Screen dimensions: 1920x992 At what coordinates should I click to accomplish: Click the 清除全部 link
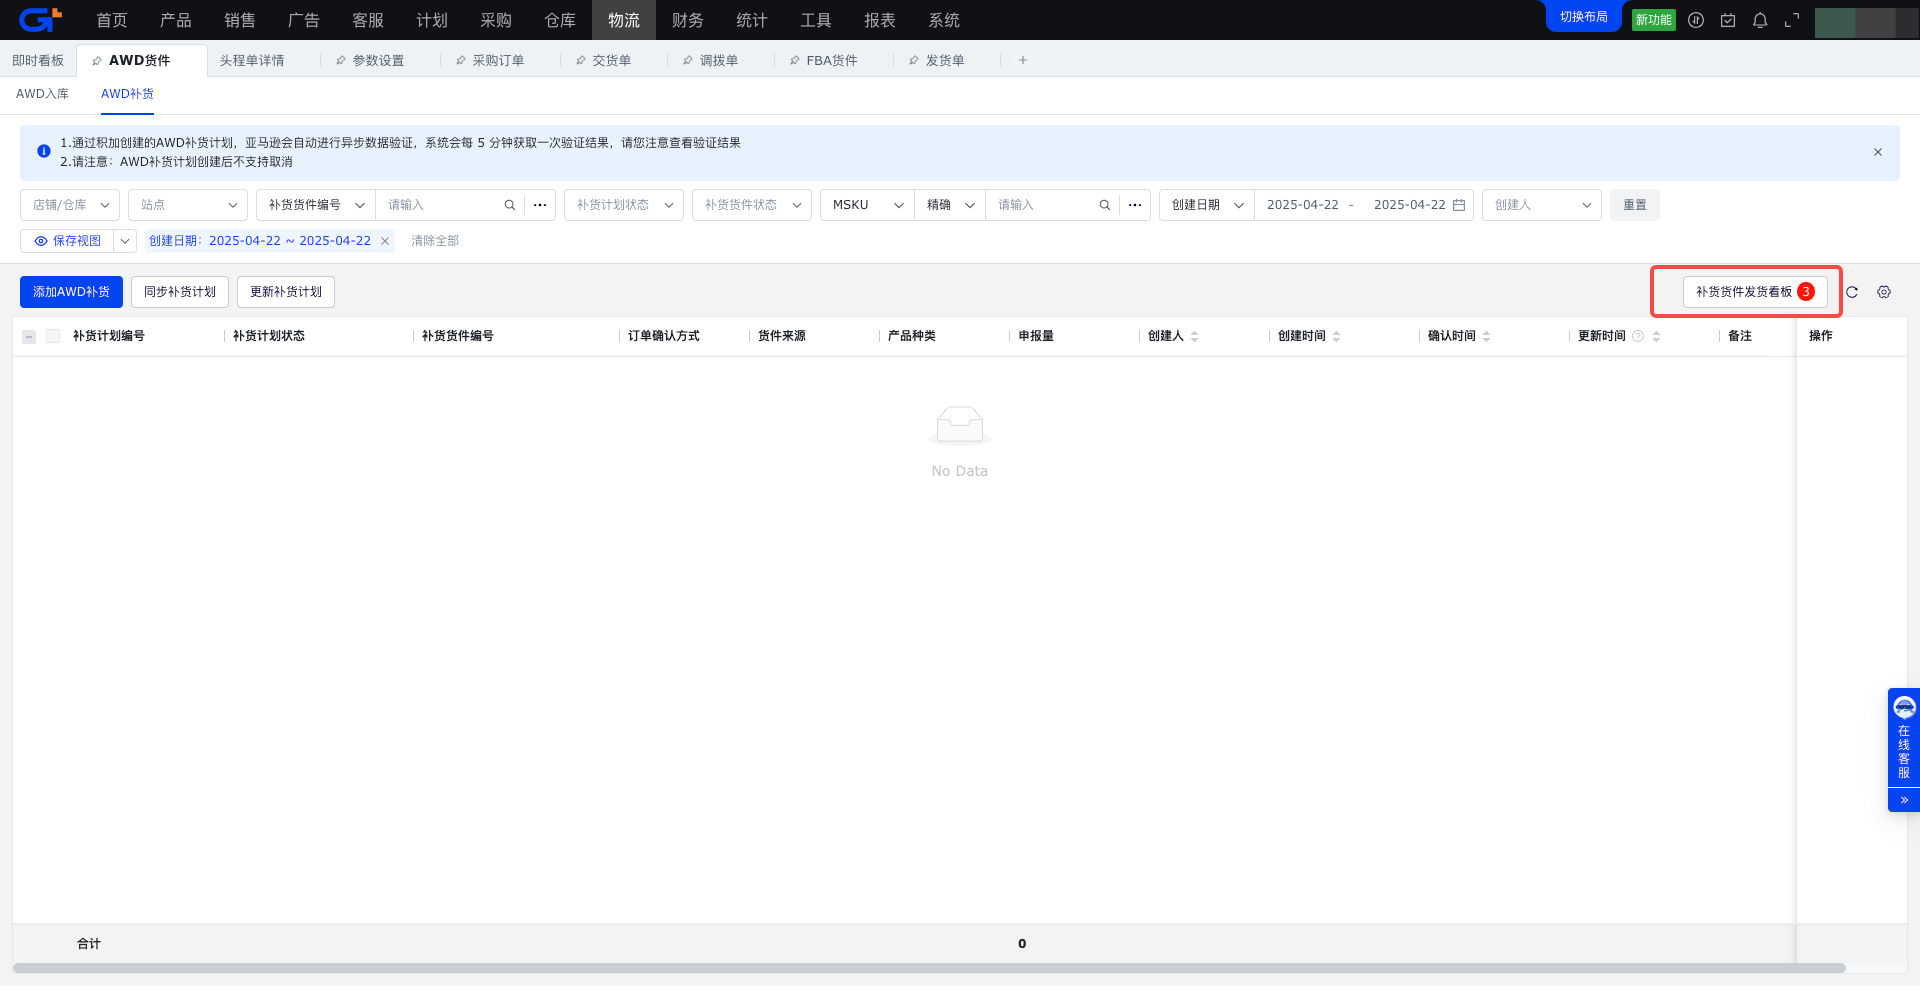[435, 241]
